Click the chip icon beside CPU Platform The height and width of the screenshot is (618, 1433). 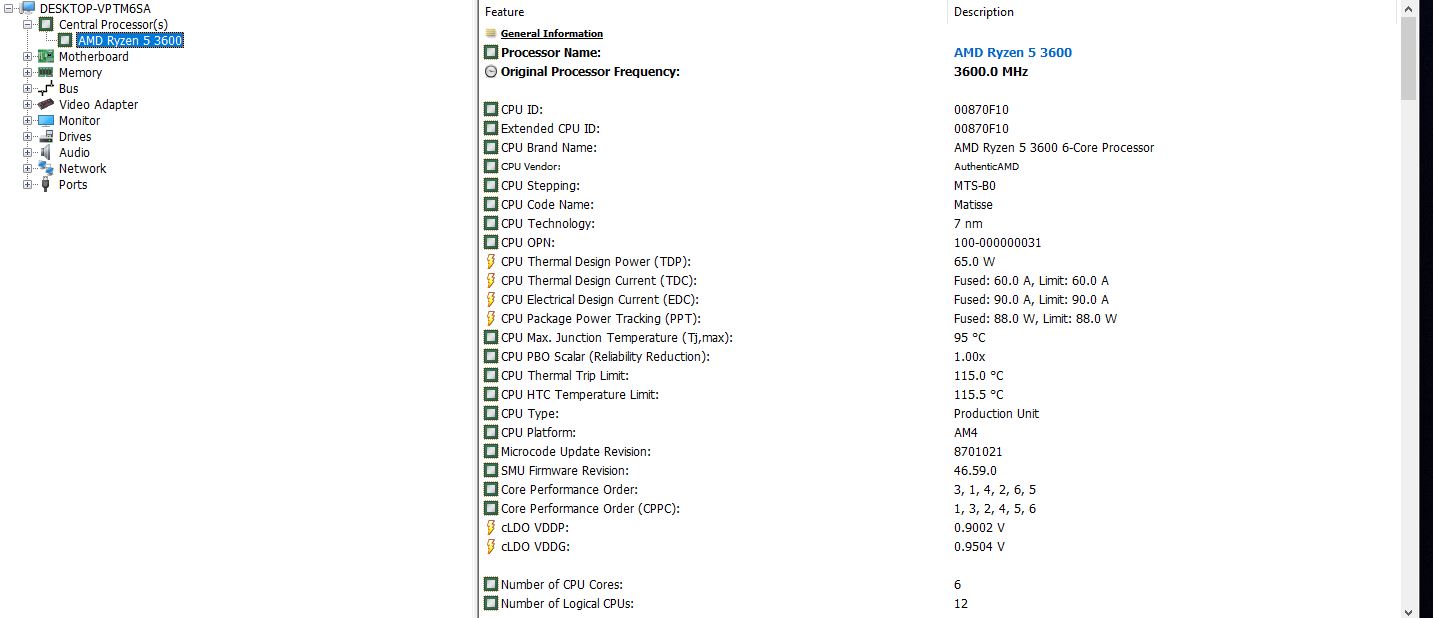490,432
